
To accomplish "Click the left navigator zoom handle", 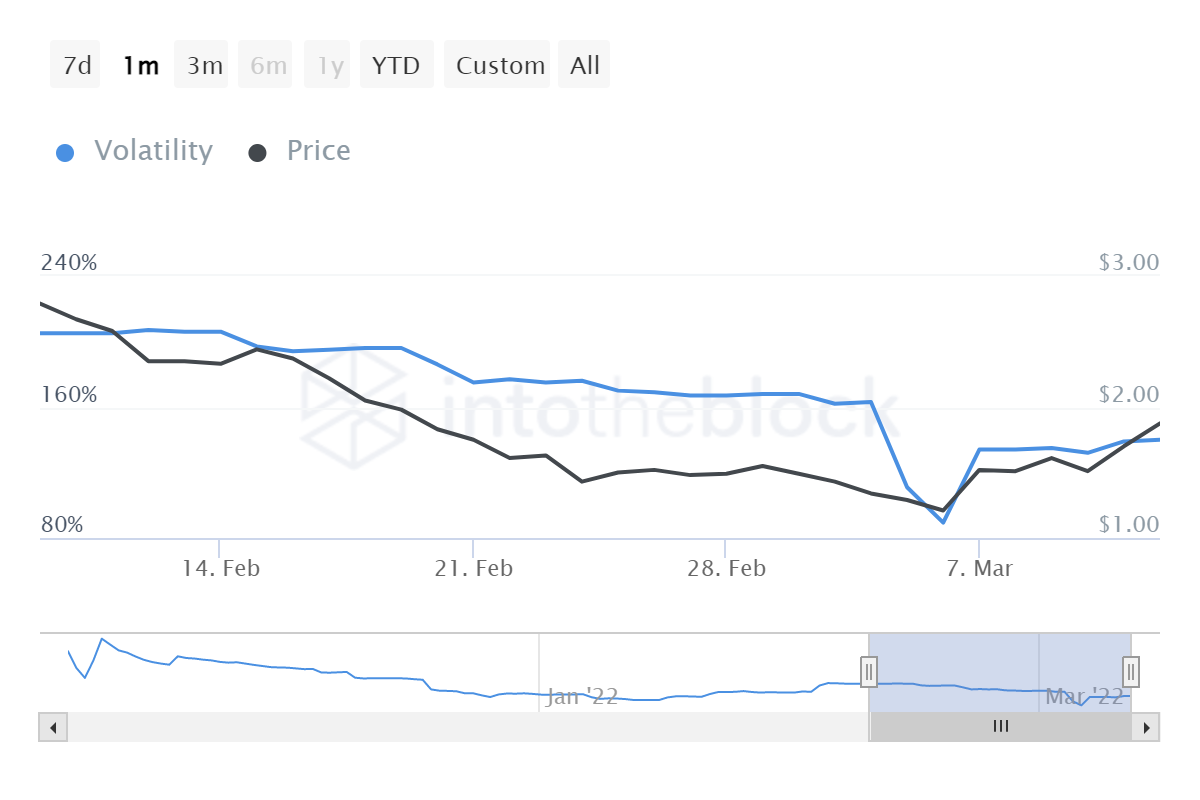I will [x=869, y=673].
